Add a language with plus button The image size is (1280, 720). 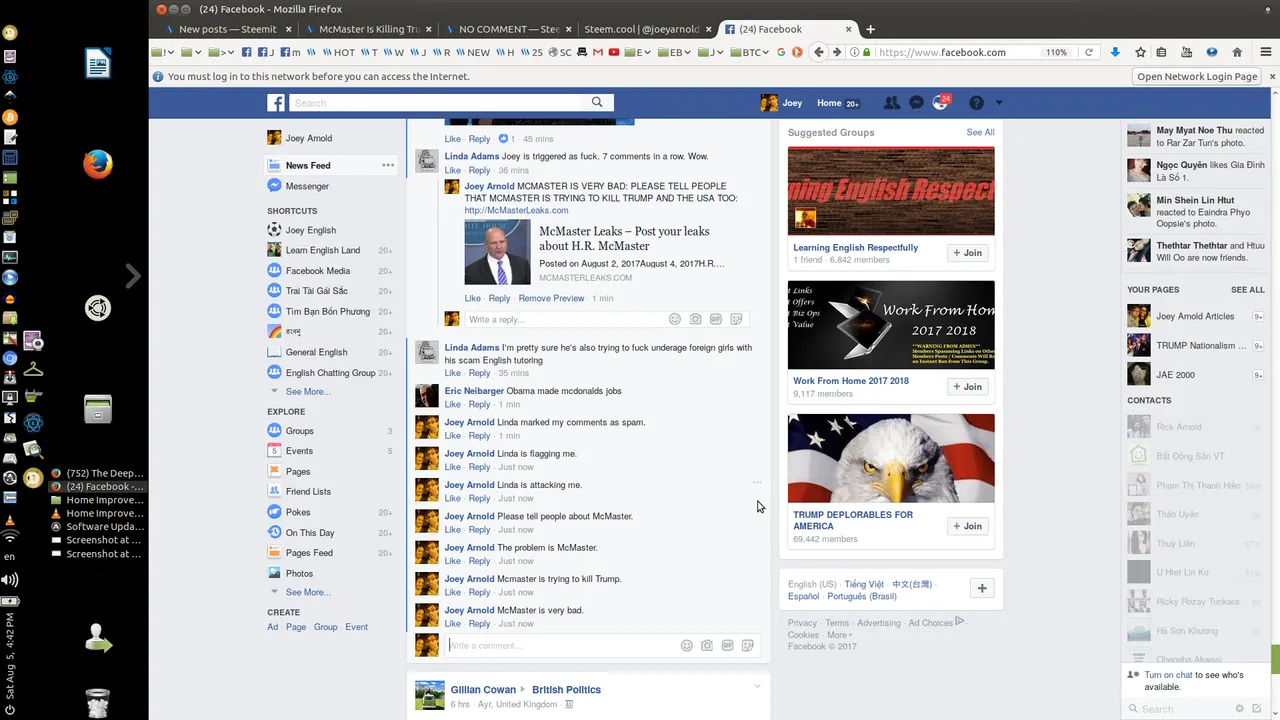pos(982,588)
